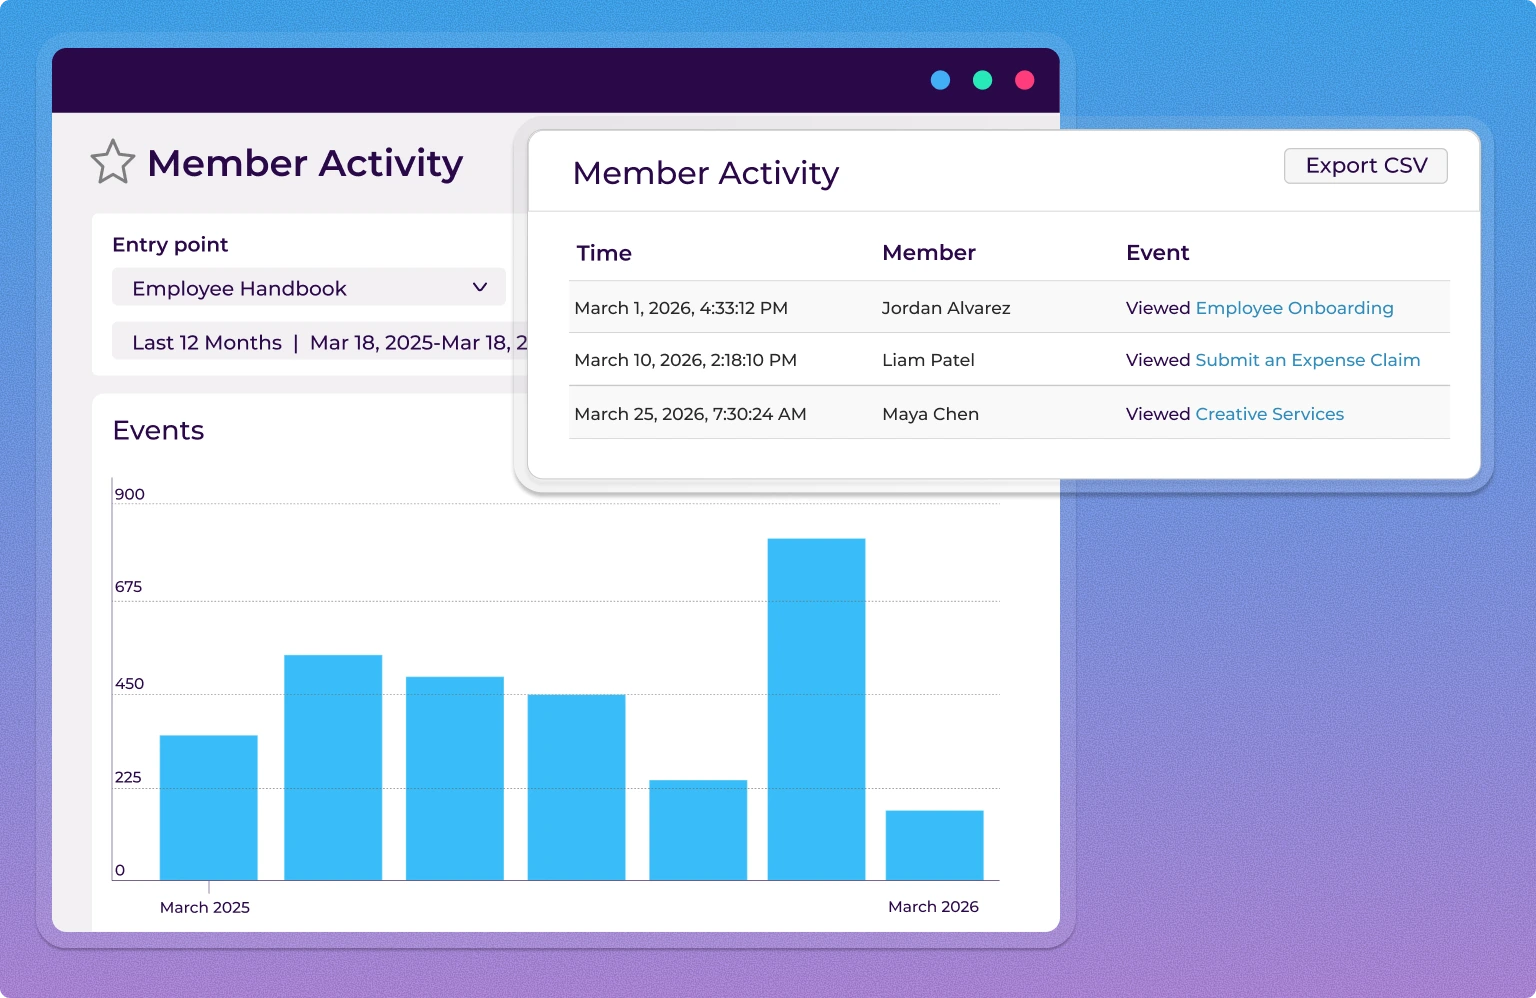Click the March 2025 axis label

click(x=204, y=907)
